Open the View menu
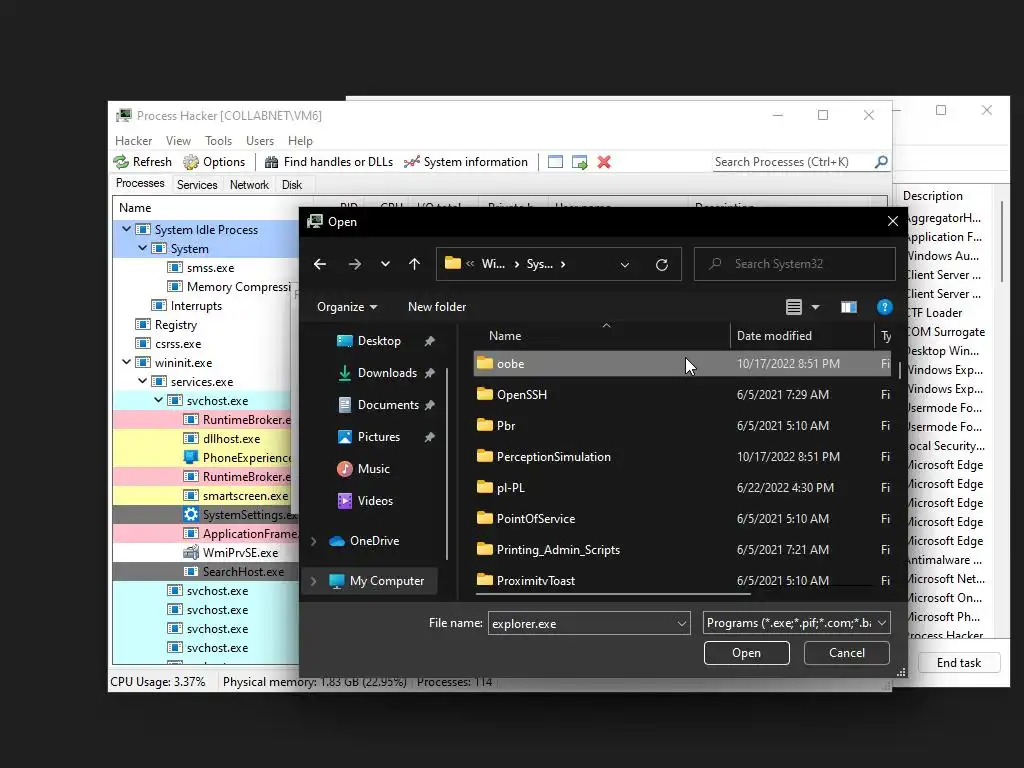This screenshot has height=768, width=1024. click(178, 141)
